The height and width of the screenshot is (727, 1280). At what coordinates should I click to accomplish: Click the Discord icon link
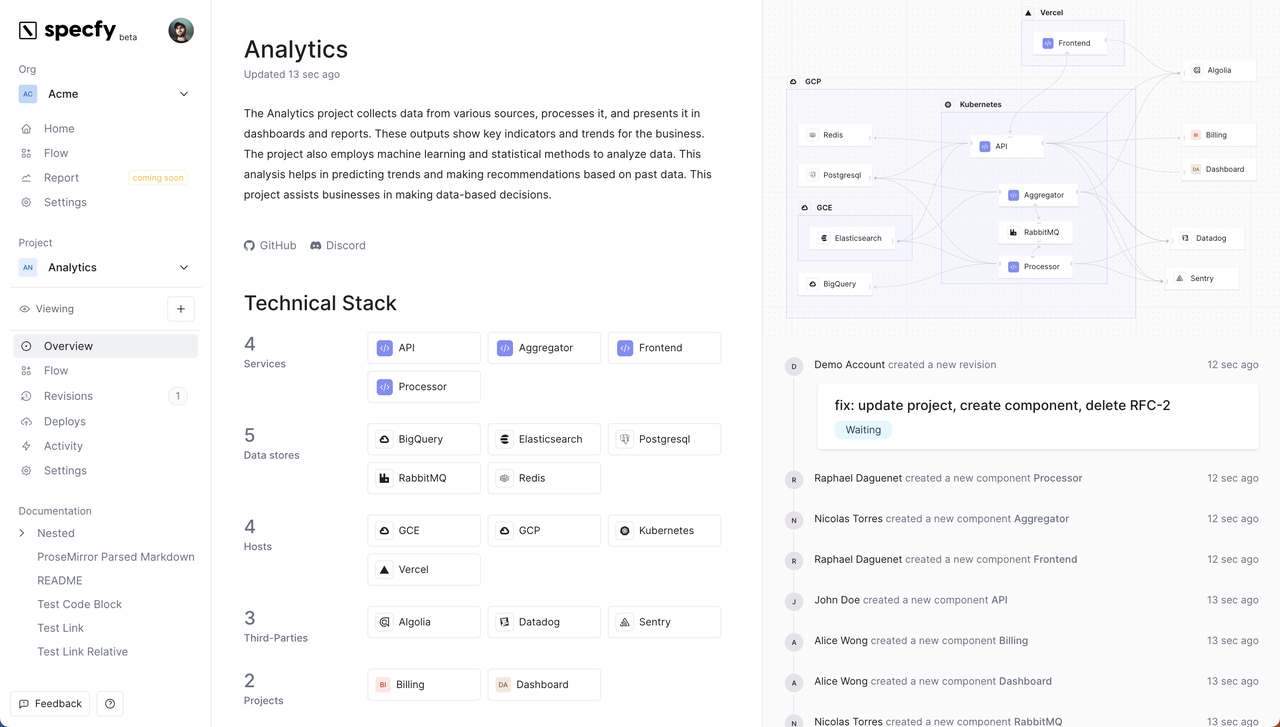[316, 246]
